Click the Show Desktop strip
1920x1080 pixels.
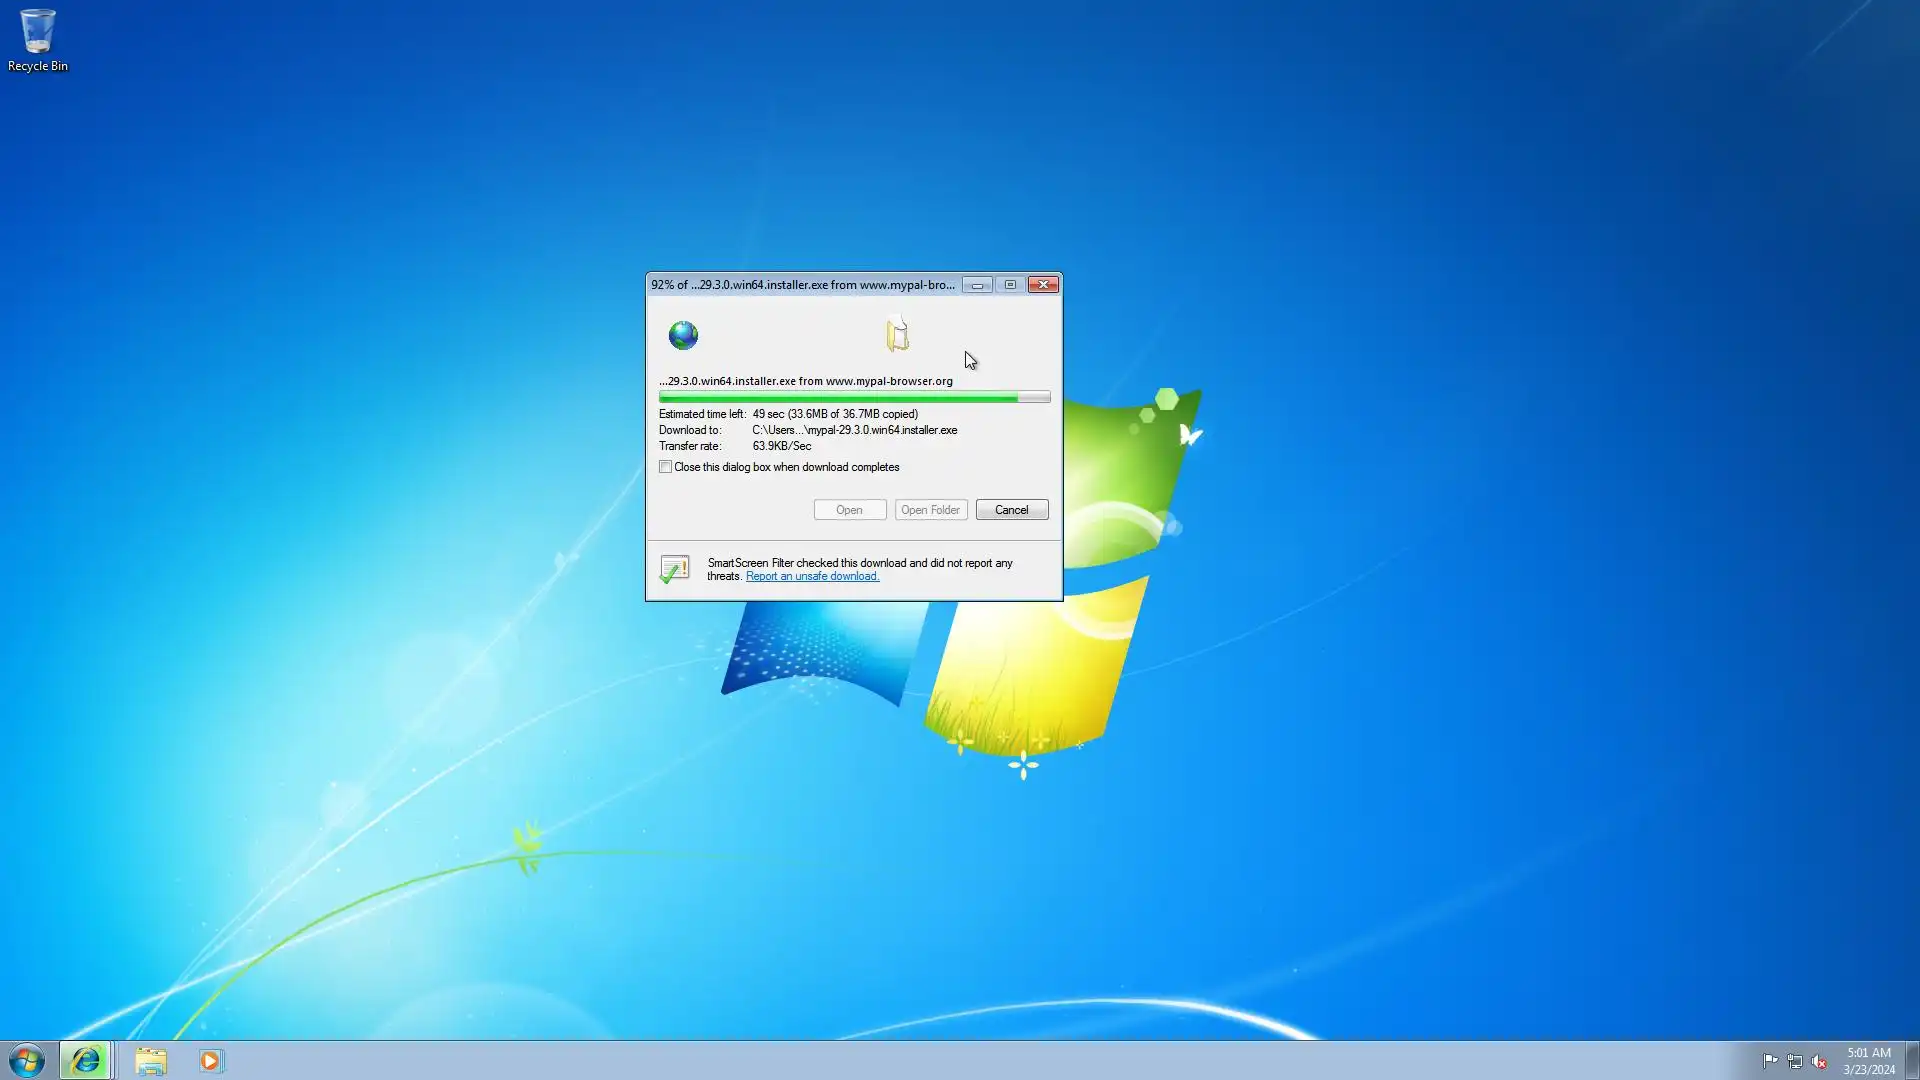tap(1913, 1061)
